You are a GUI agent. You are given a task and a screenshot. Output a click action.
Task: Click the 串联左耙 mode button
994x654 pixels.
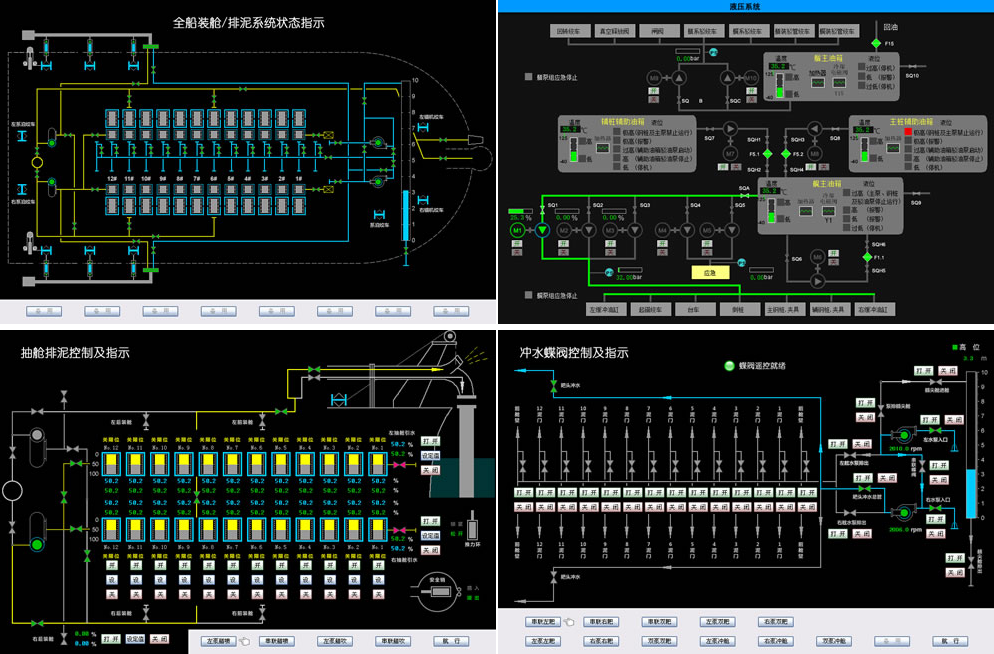click(x=544, y=621)
